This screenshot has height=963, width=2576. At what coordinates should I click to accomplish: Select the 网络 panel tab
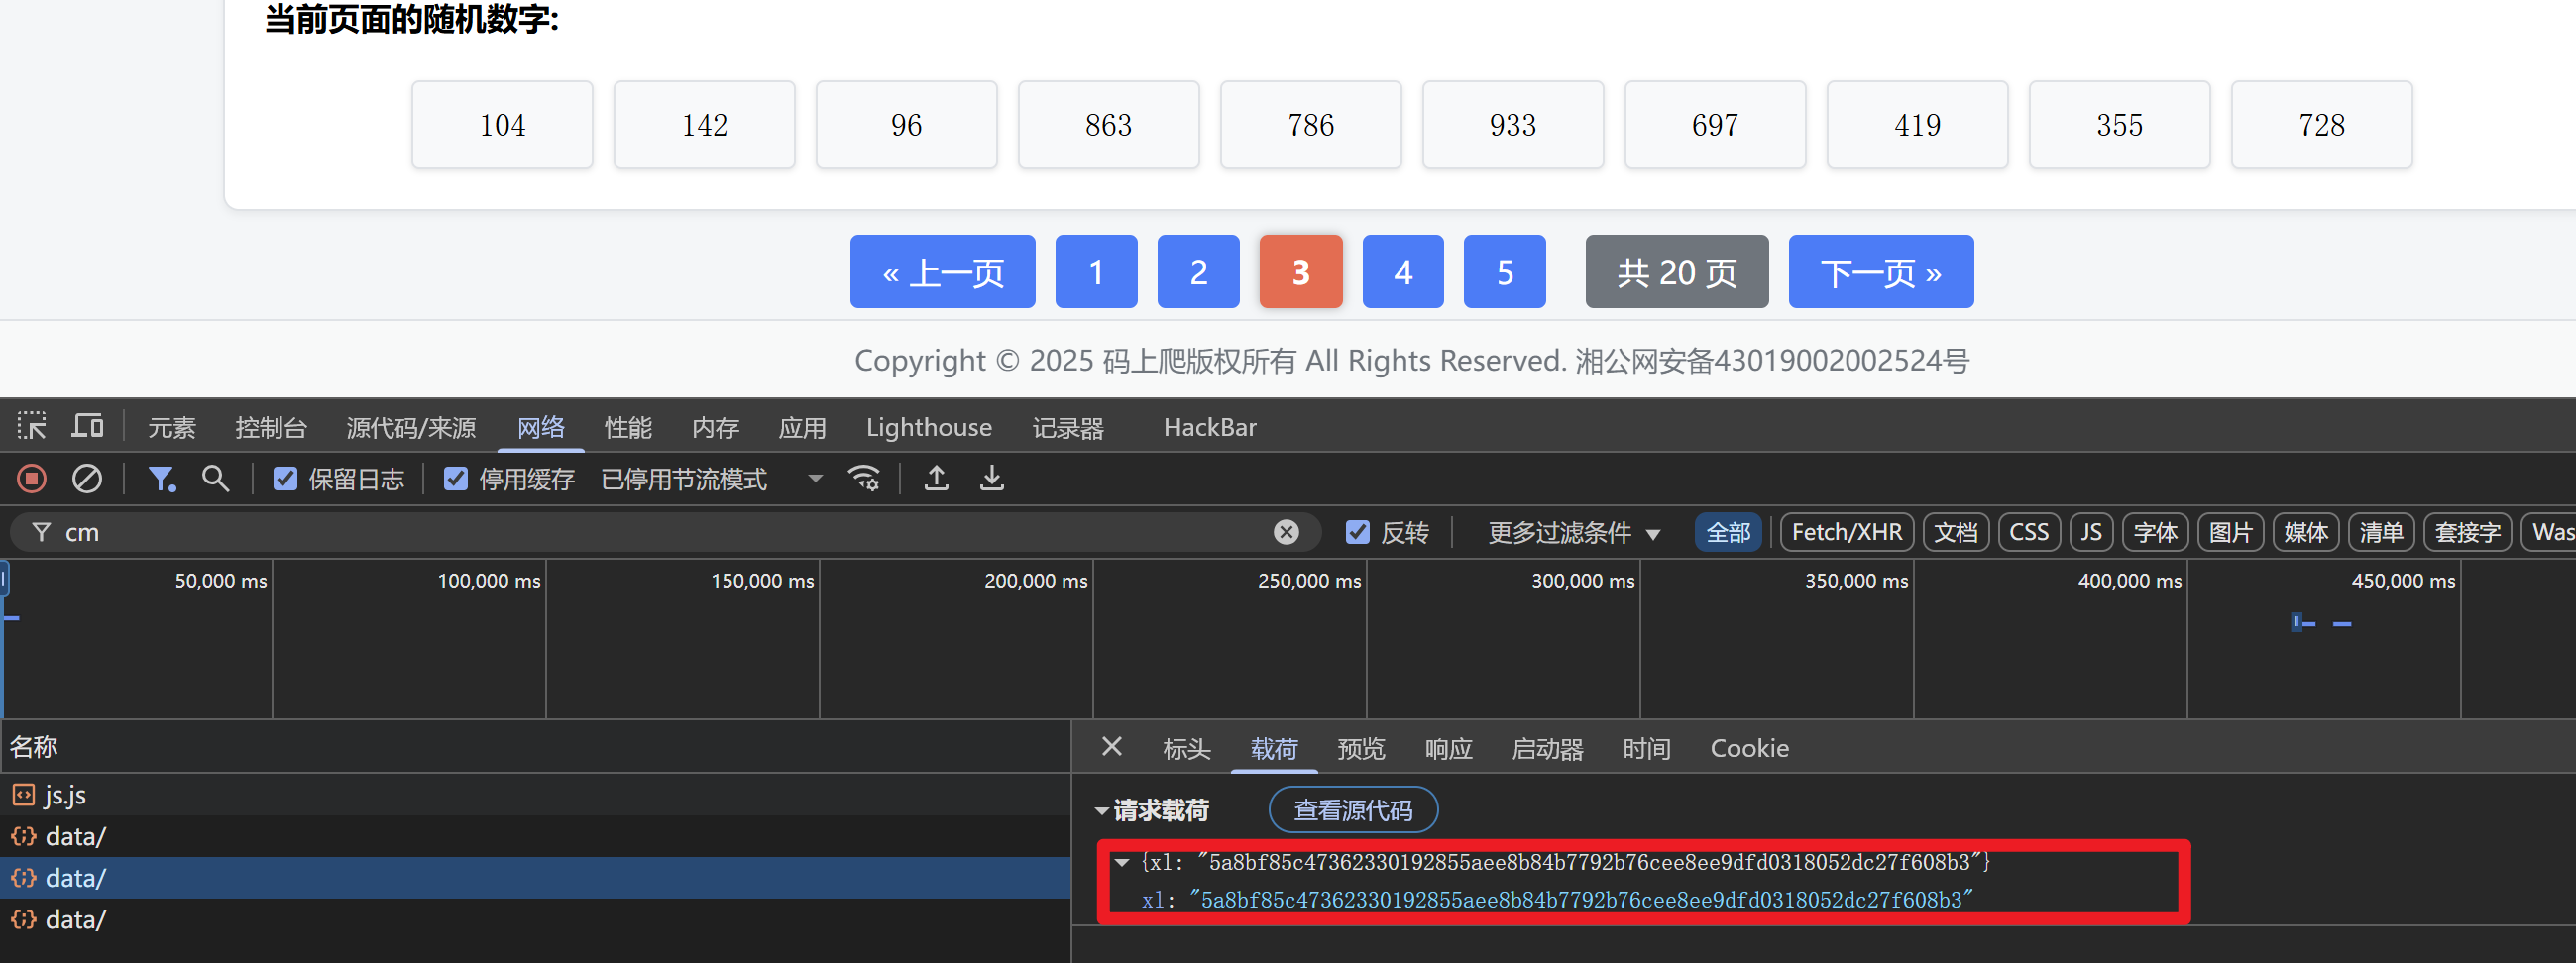tap(541, 428)
